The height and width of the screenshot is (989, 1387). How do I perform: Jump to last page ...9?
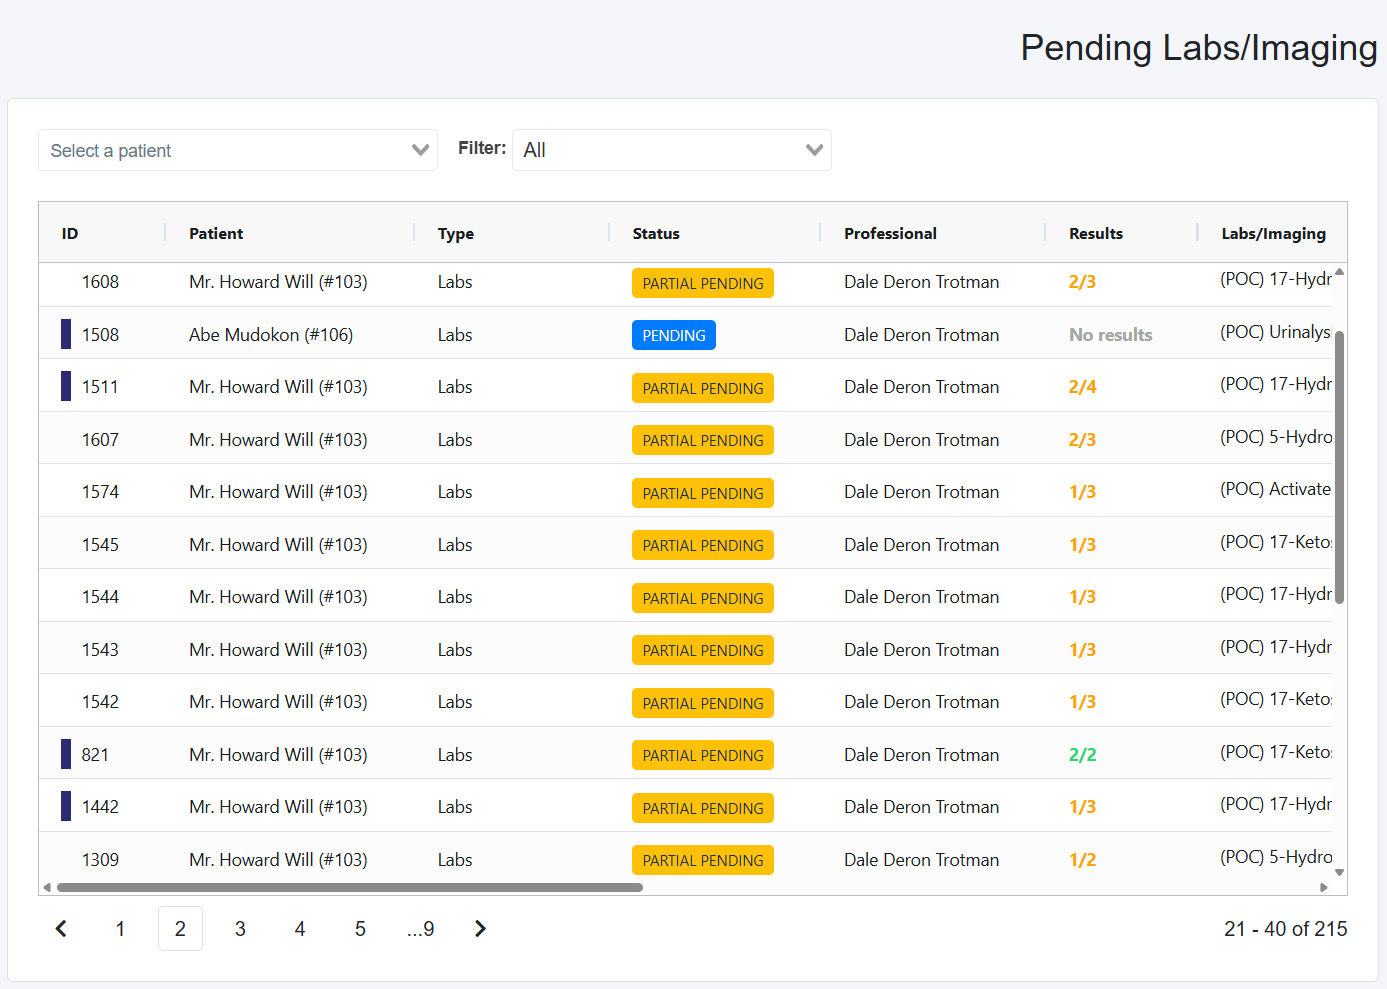tap(421, 929)
